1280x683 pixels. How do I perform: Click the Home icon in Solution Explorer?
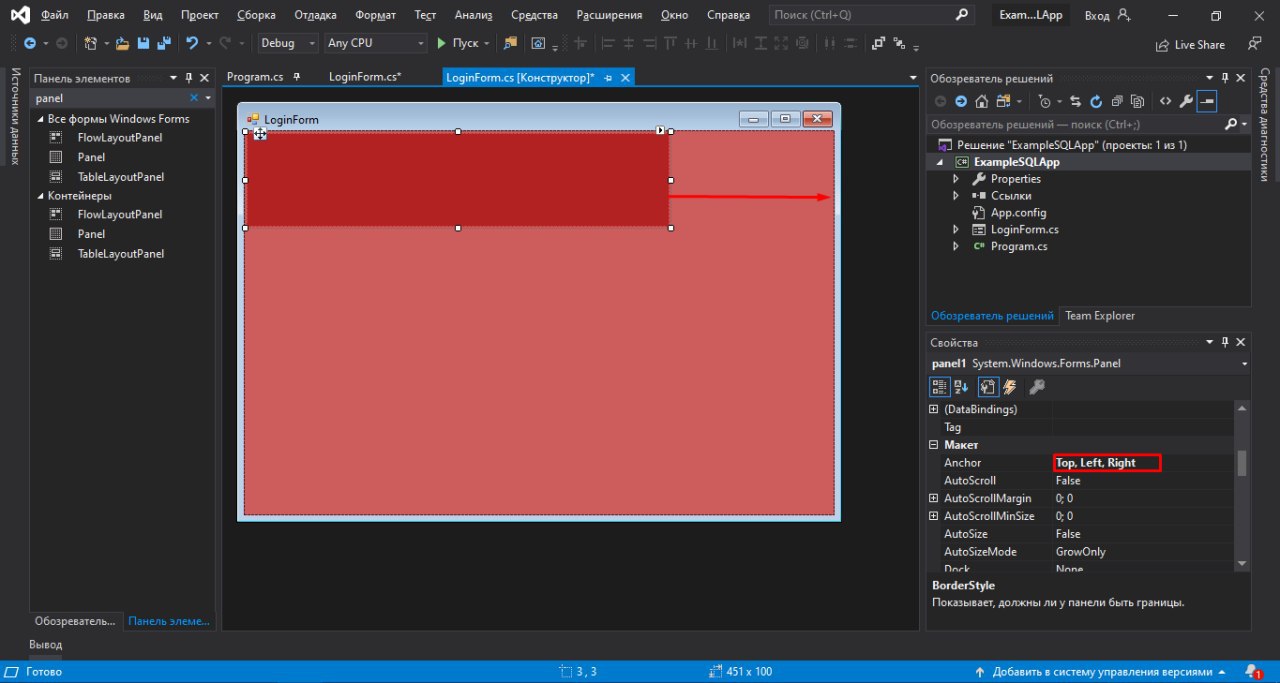(982, 101)
